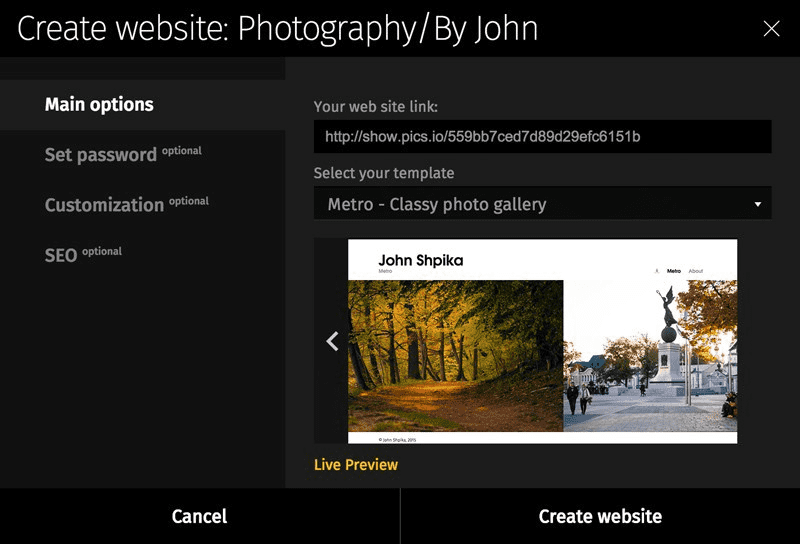Click the web site link field
Image resolution: width=800 pixels, height=544 pixels.
[x=542, y=137]
